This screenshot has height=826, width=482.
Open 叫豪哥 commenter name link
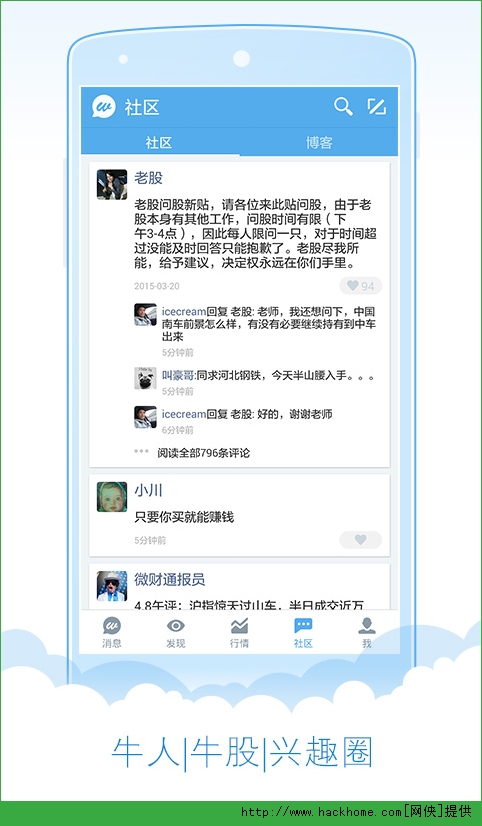tap(178, 376)
